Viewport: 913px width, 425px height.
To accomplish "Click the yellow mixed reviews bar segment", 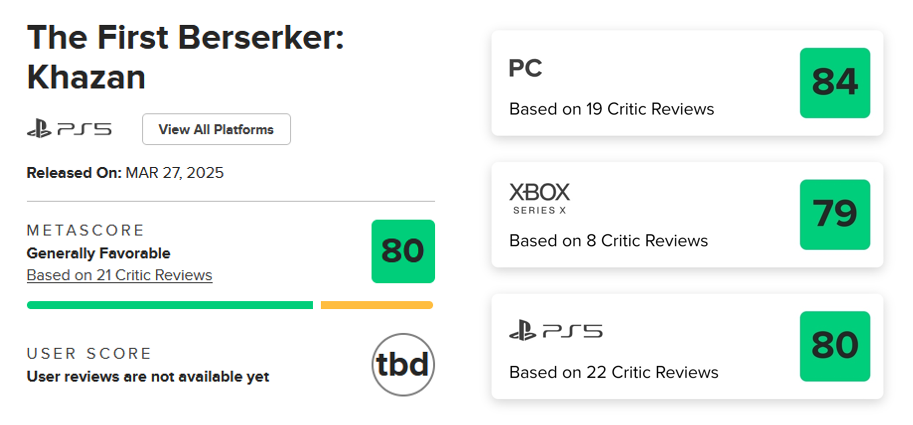I will coord(377,305).
